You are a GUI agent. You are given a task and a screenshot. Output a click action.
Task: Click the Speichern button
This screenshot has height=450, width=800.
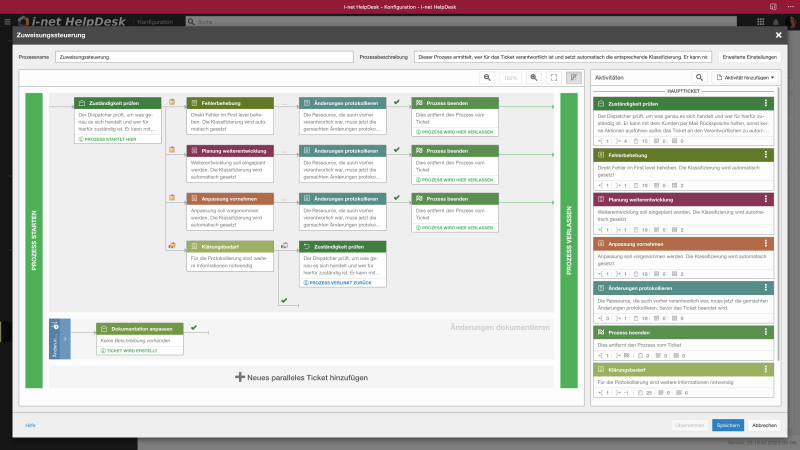click(x=727, y=425)
